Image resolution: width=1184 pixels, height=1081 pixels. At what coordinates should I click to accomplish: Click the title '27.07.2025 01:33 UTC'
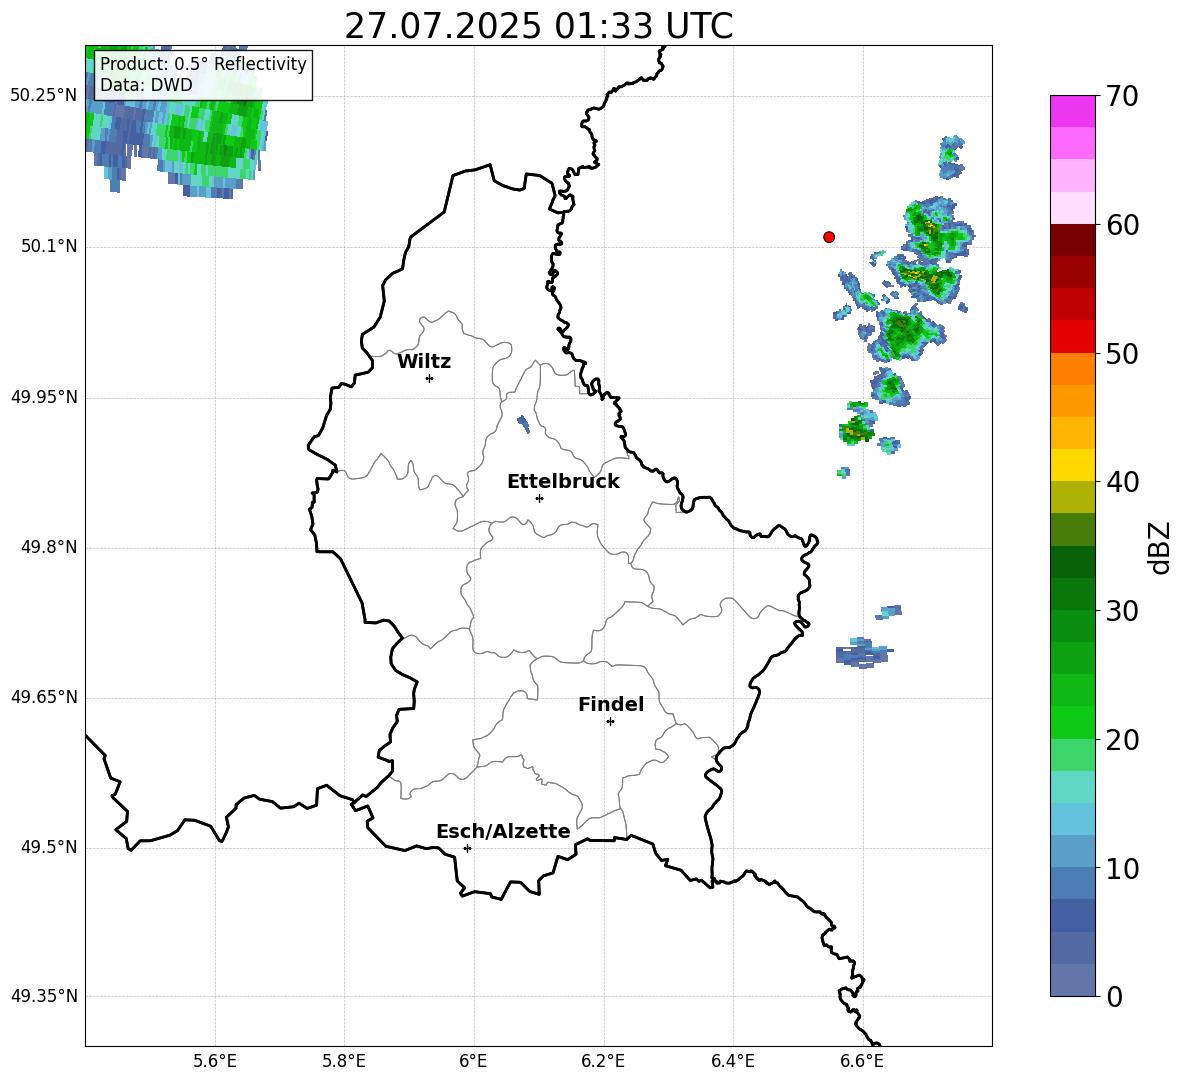[x=538, y=26]
